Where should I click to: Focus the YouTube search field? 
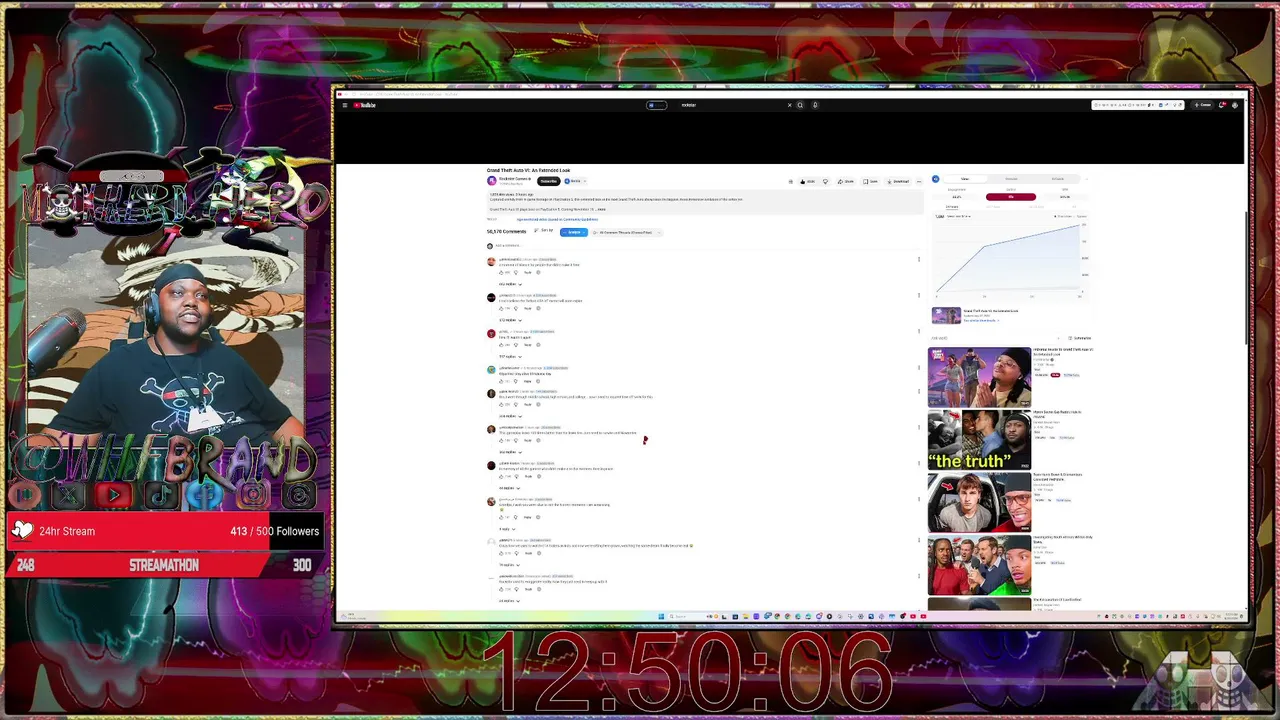pos(732,105)
